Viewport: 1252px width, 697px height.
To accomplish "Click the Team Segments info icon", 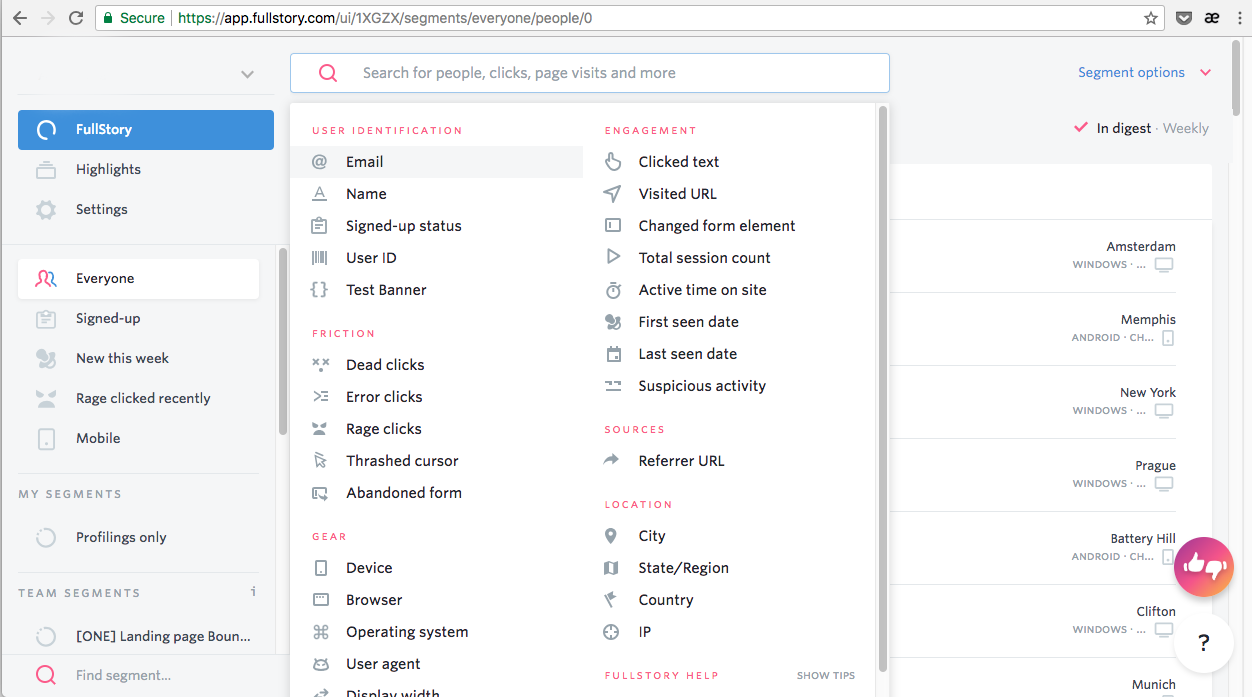I will 254,592.
